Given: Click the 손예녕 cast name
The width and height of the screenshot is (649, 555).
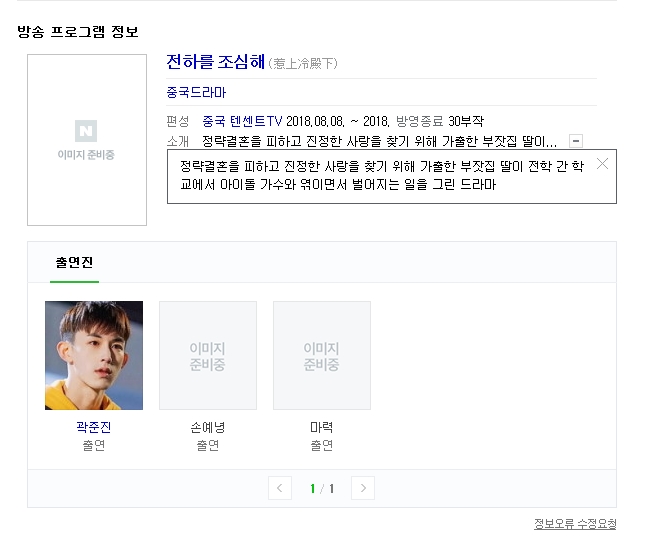Looking at the screenshot, I should (x=208, y=427).
